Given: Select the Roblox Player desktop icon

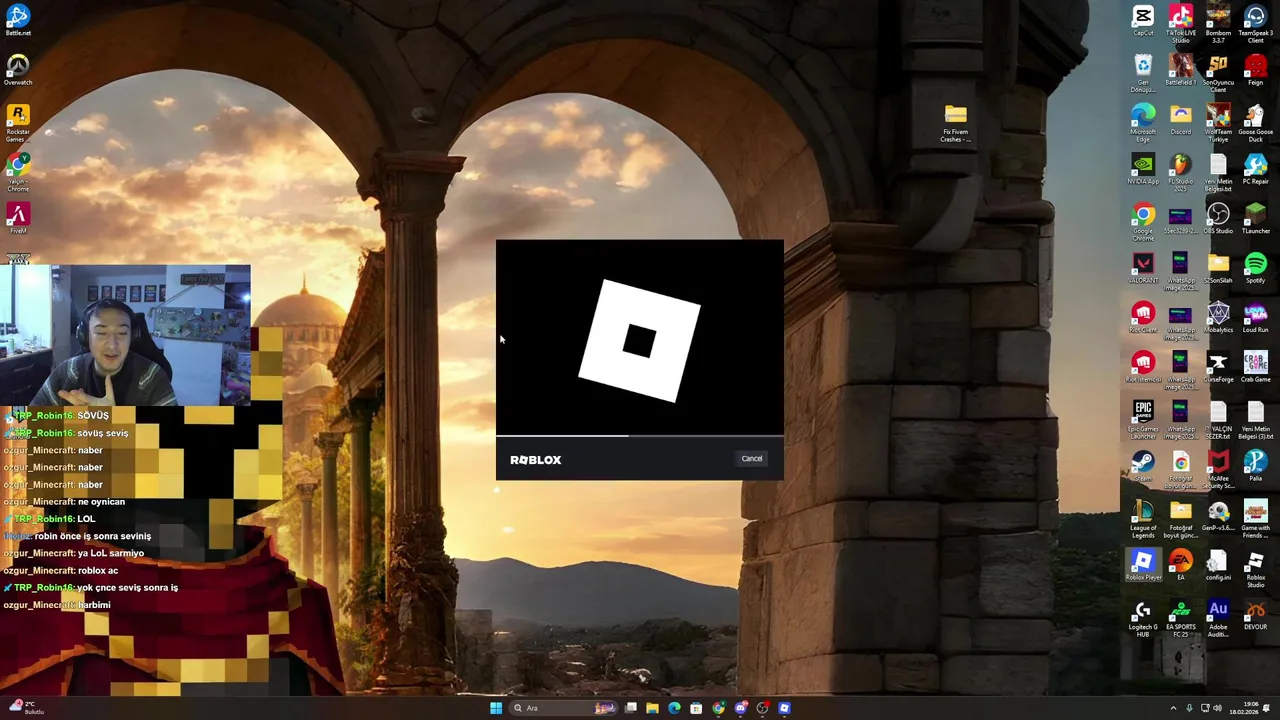Looking at the screenshot, I should 1143,565.
